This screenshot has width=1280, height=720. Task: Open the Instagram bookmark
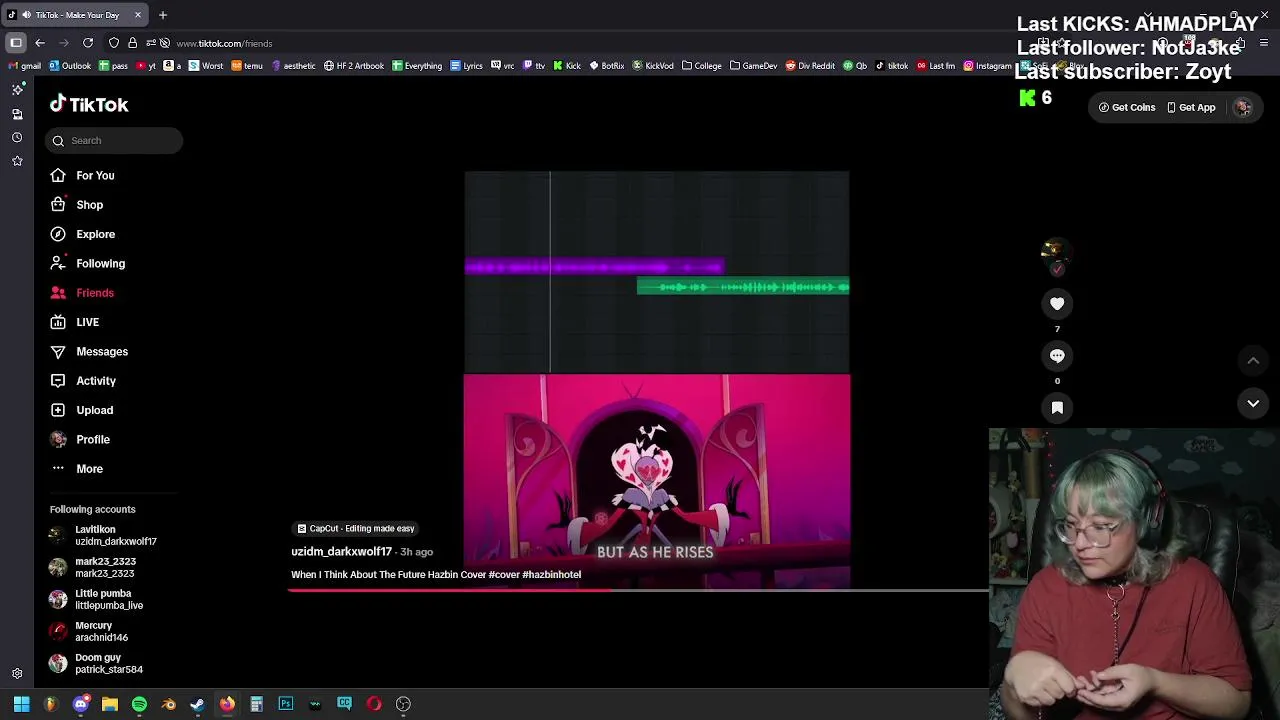click(988, 66)
